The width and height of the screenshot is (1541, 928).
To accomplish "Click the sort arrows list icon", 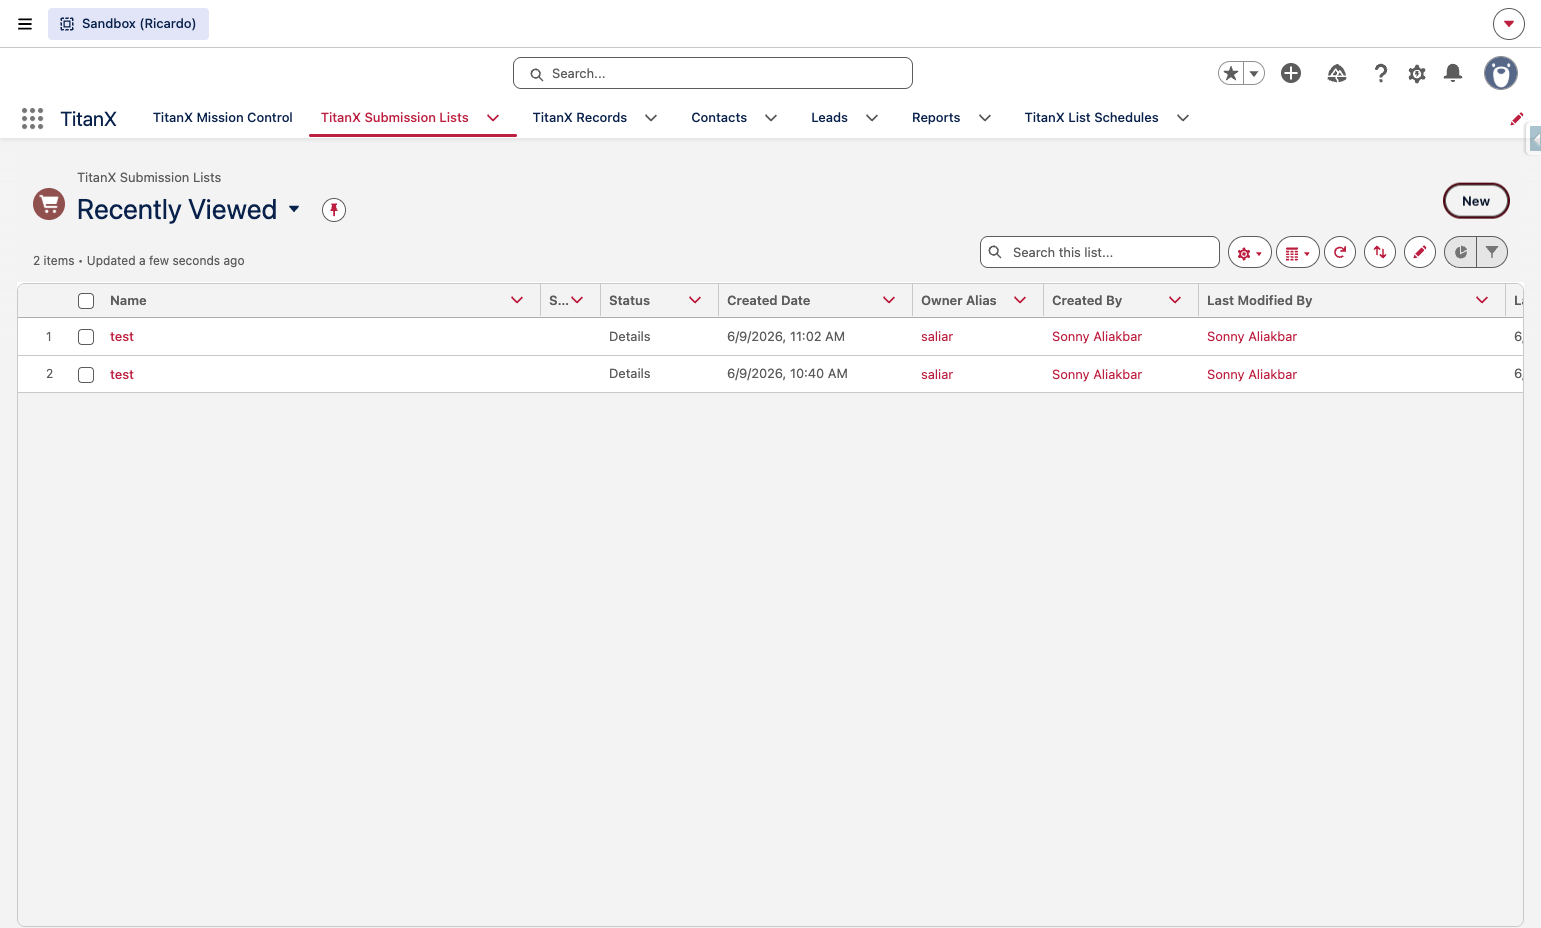I will (1380, 253).
